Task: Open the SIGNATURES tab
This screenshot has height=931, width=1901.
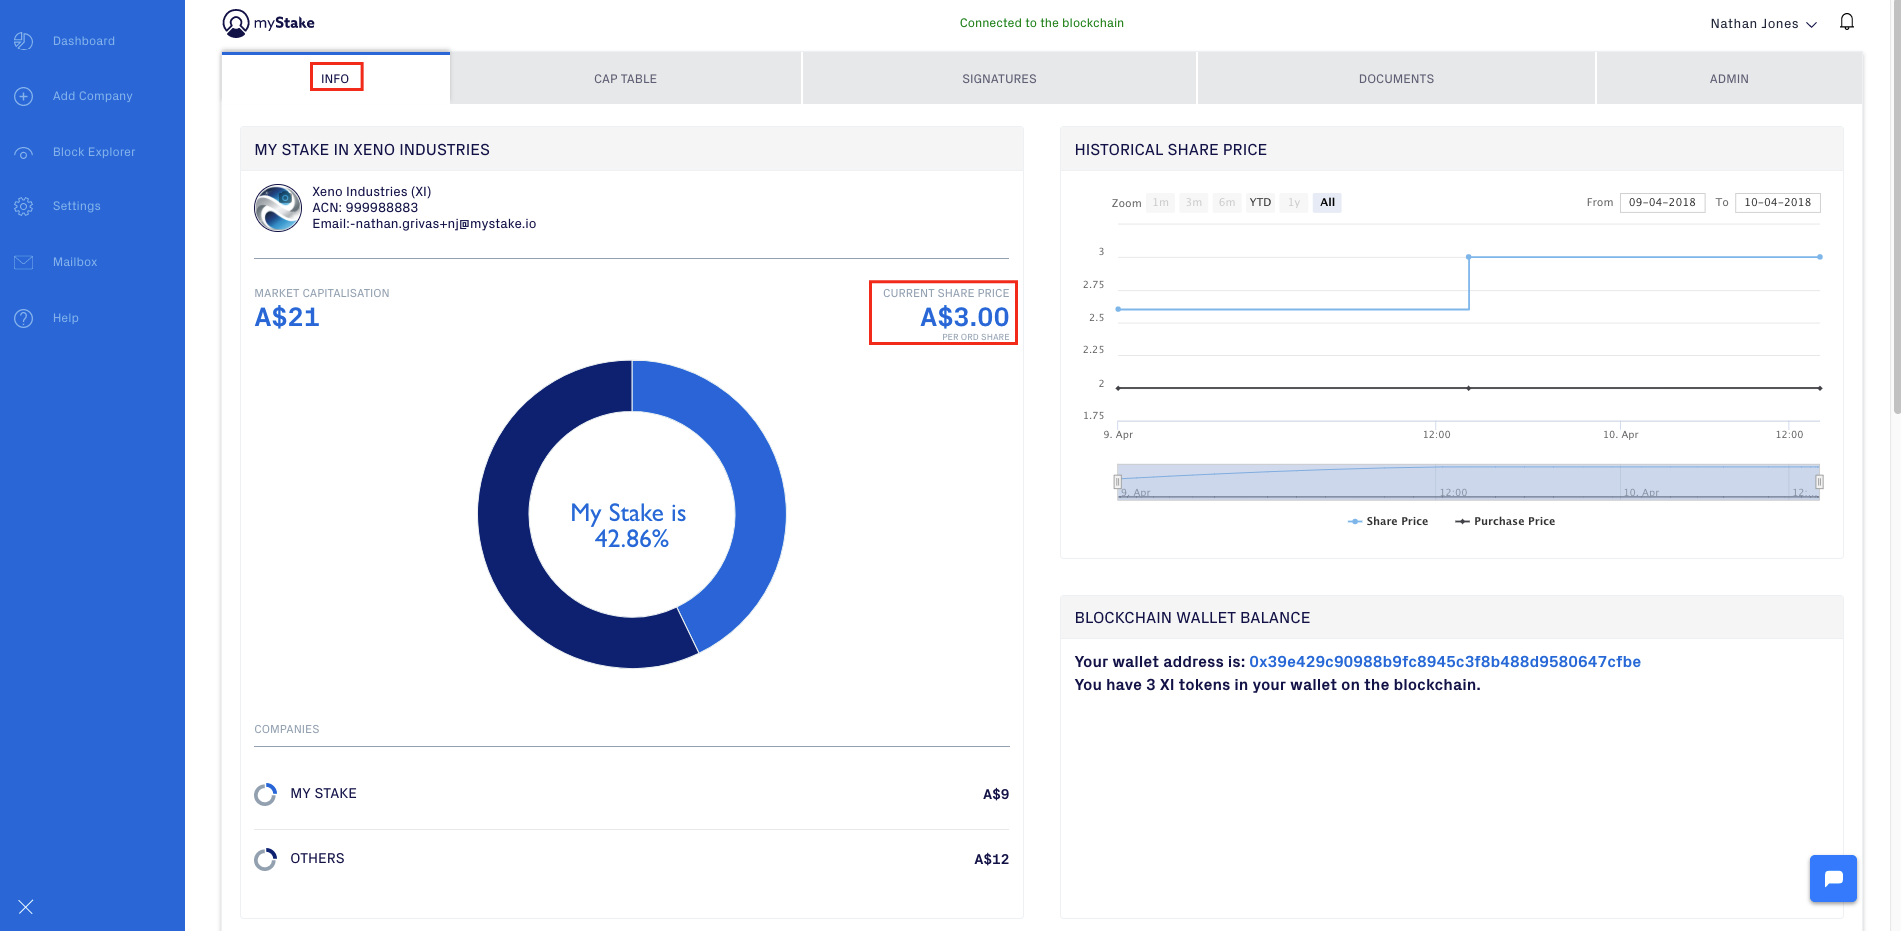Action: click(999, 79)
